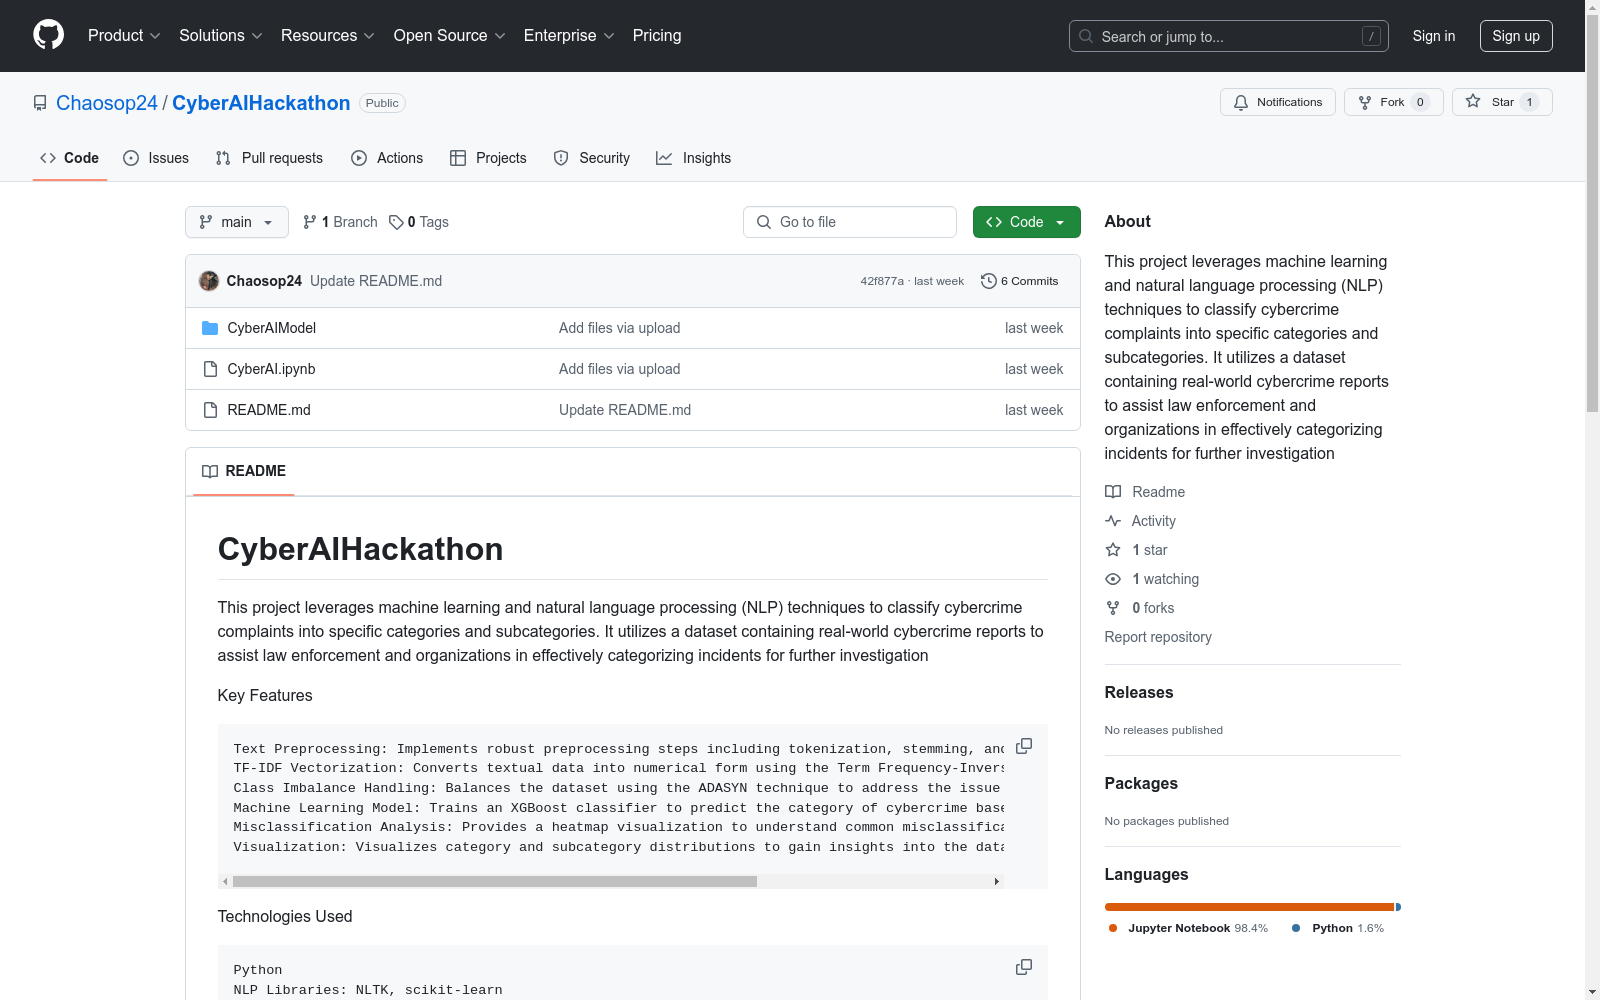This screenshot has height=1000, width=1600.
Task: Open the Security tab
Action: pyautogui.click(x=592, y=158)
